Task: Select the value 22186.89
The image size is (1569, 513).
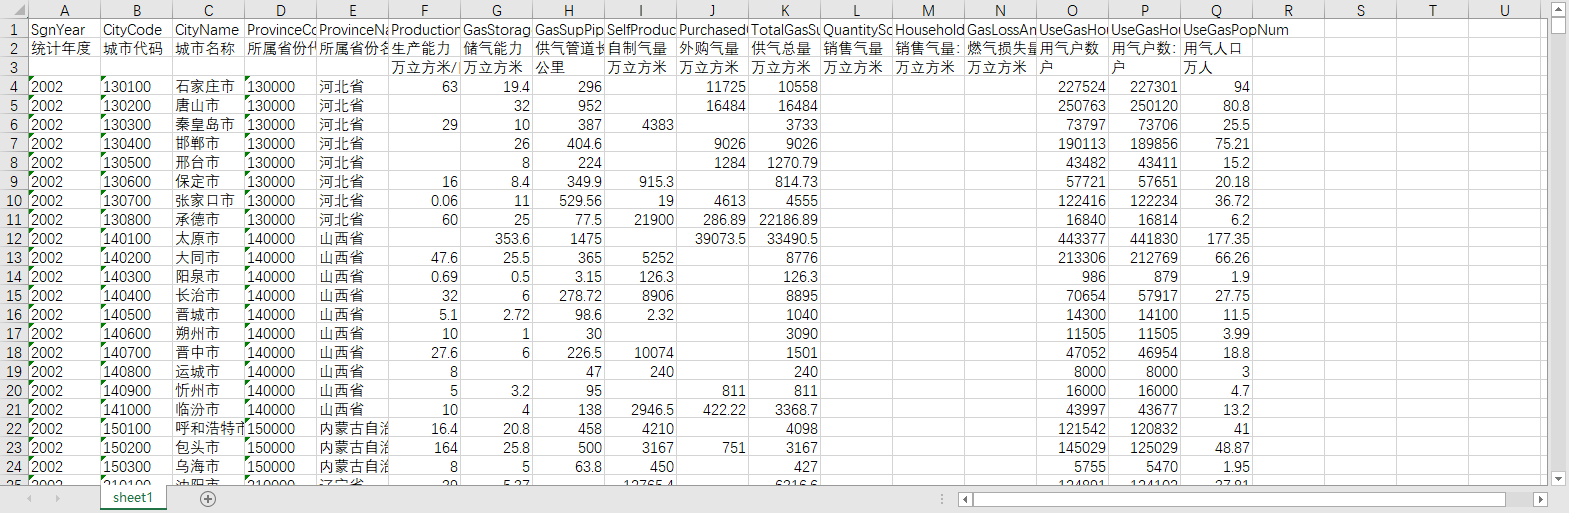Action: click(x=784, y=220)
